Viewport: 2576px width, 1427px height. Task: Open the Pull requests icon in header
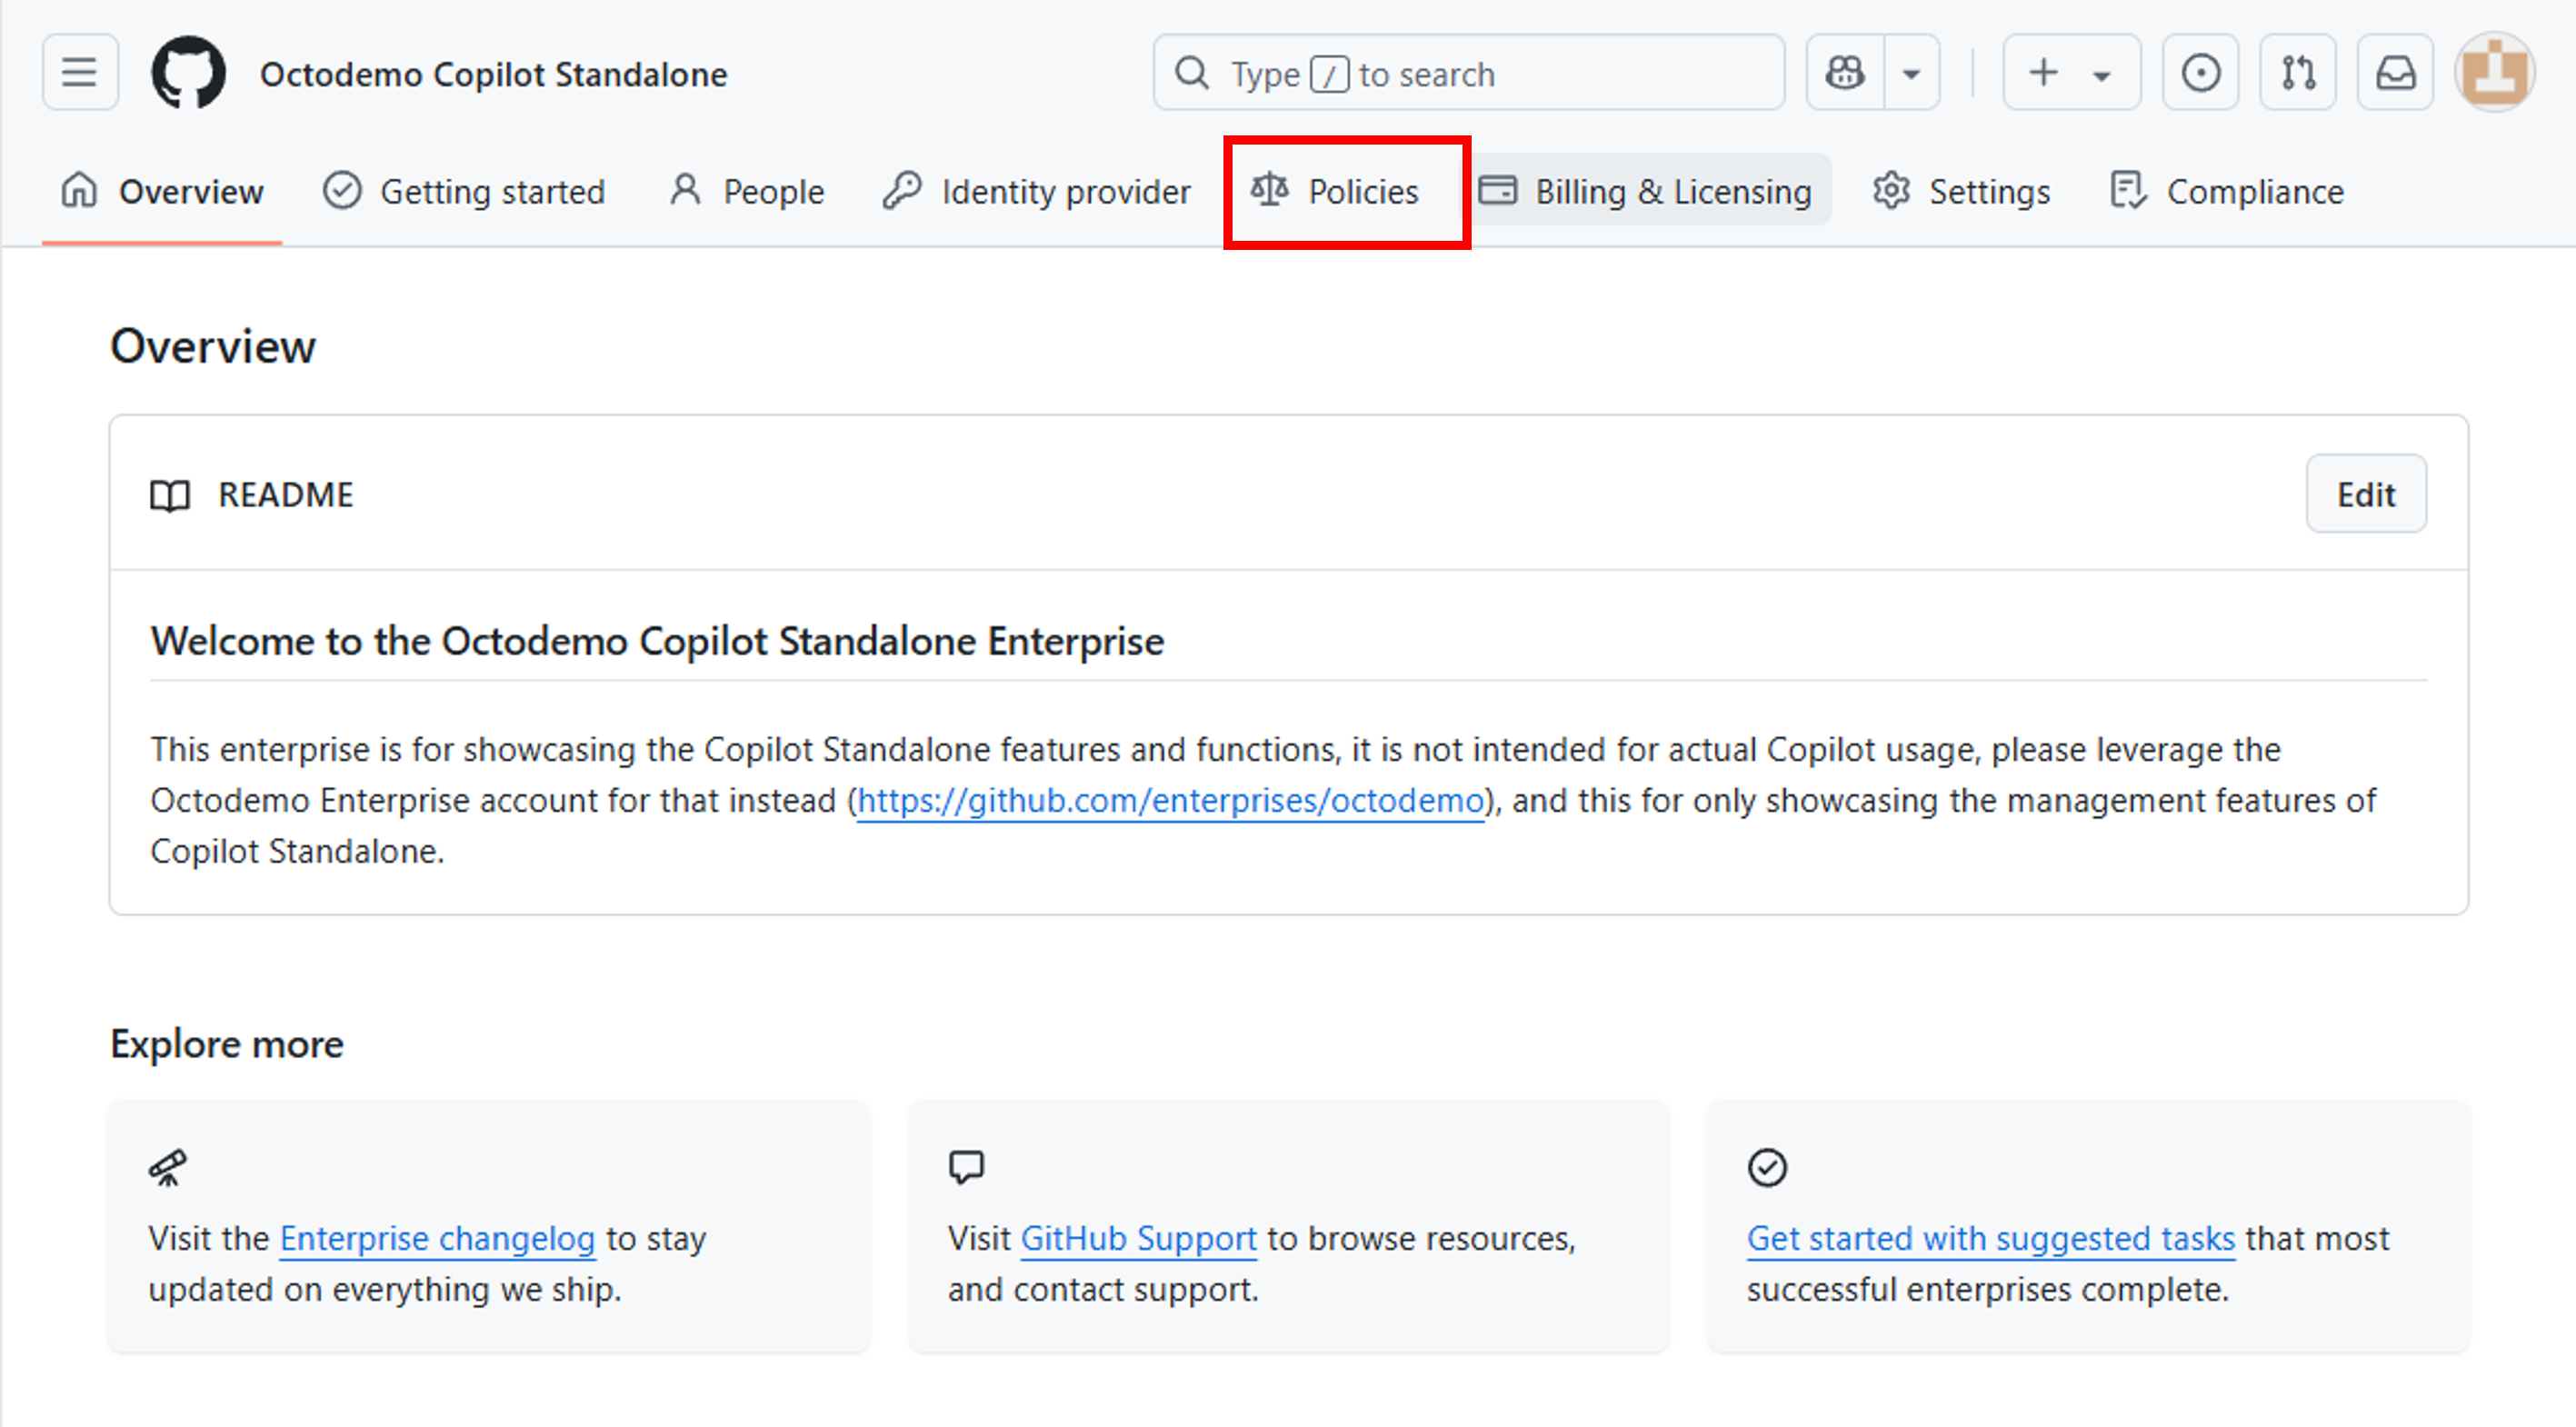[x=2298, y=73]
